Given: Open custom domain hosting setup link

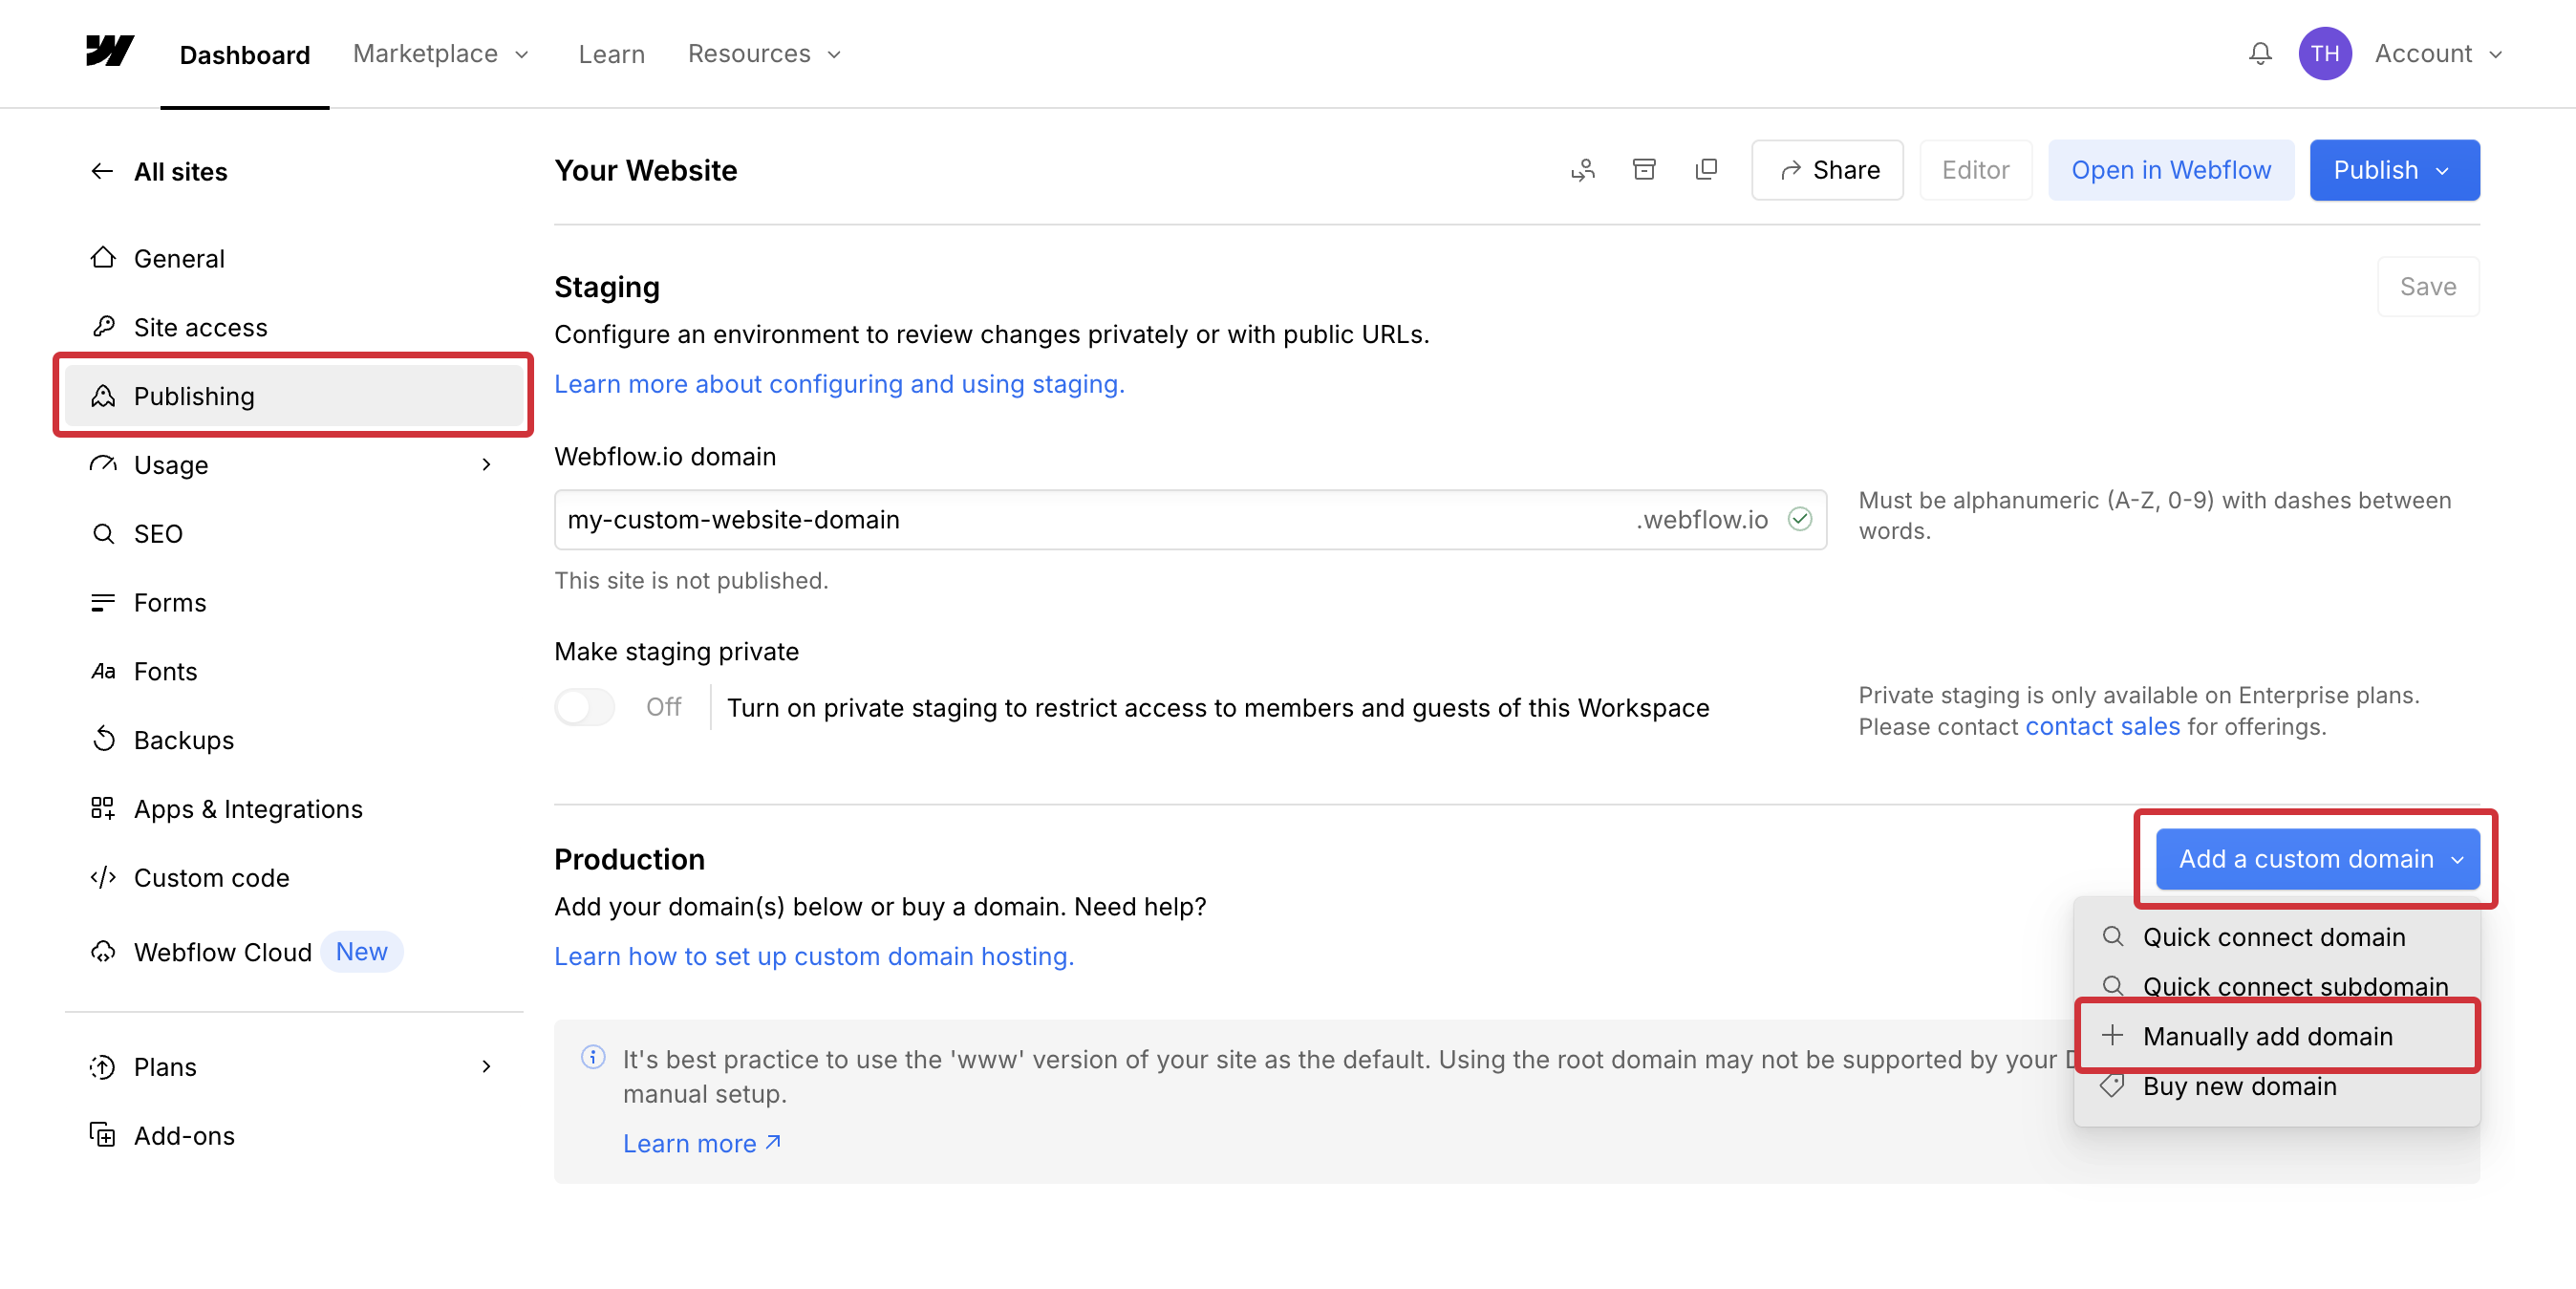Looking at the screenshot, I should click(814, 956).
